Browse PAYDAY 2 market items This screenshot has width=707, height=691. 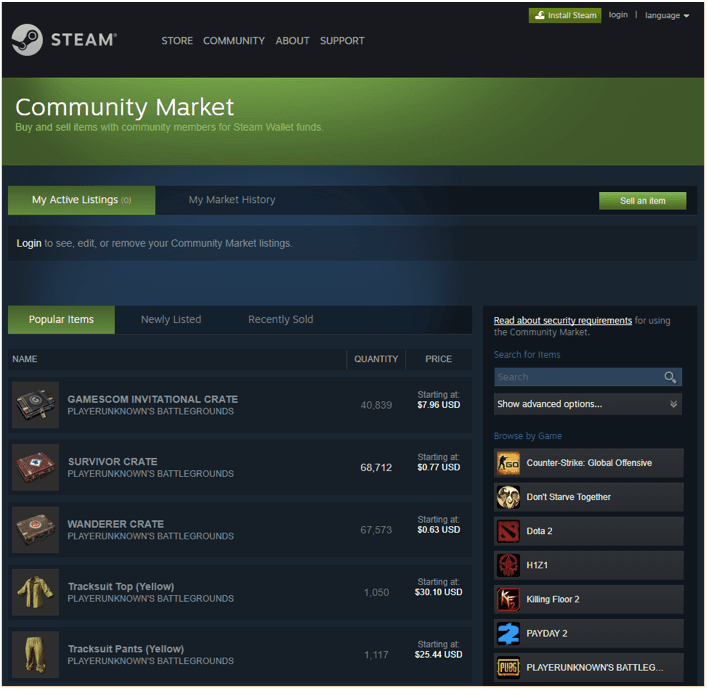click(589, 633)
